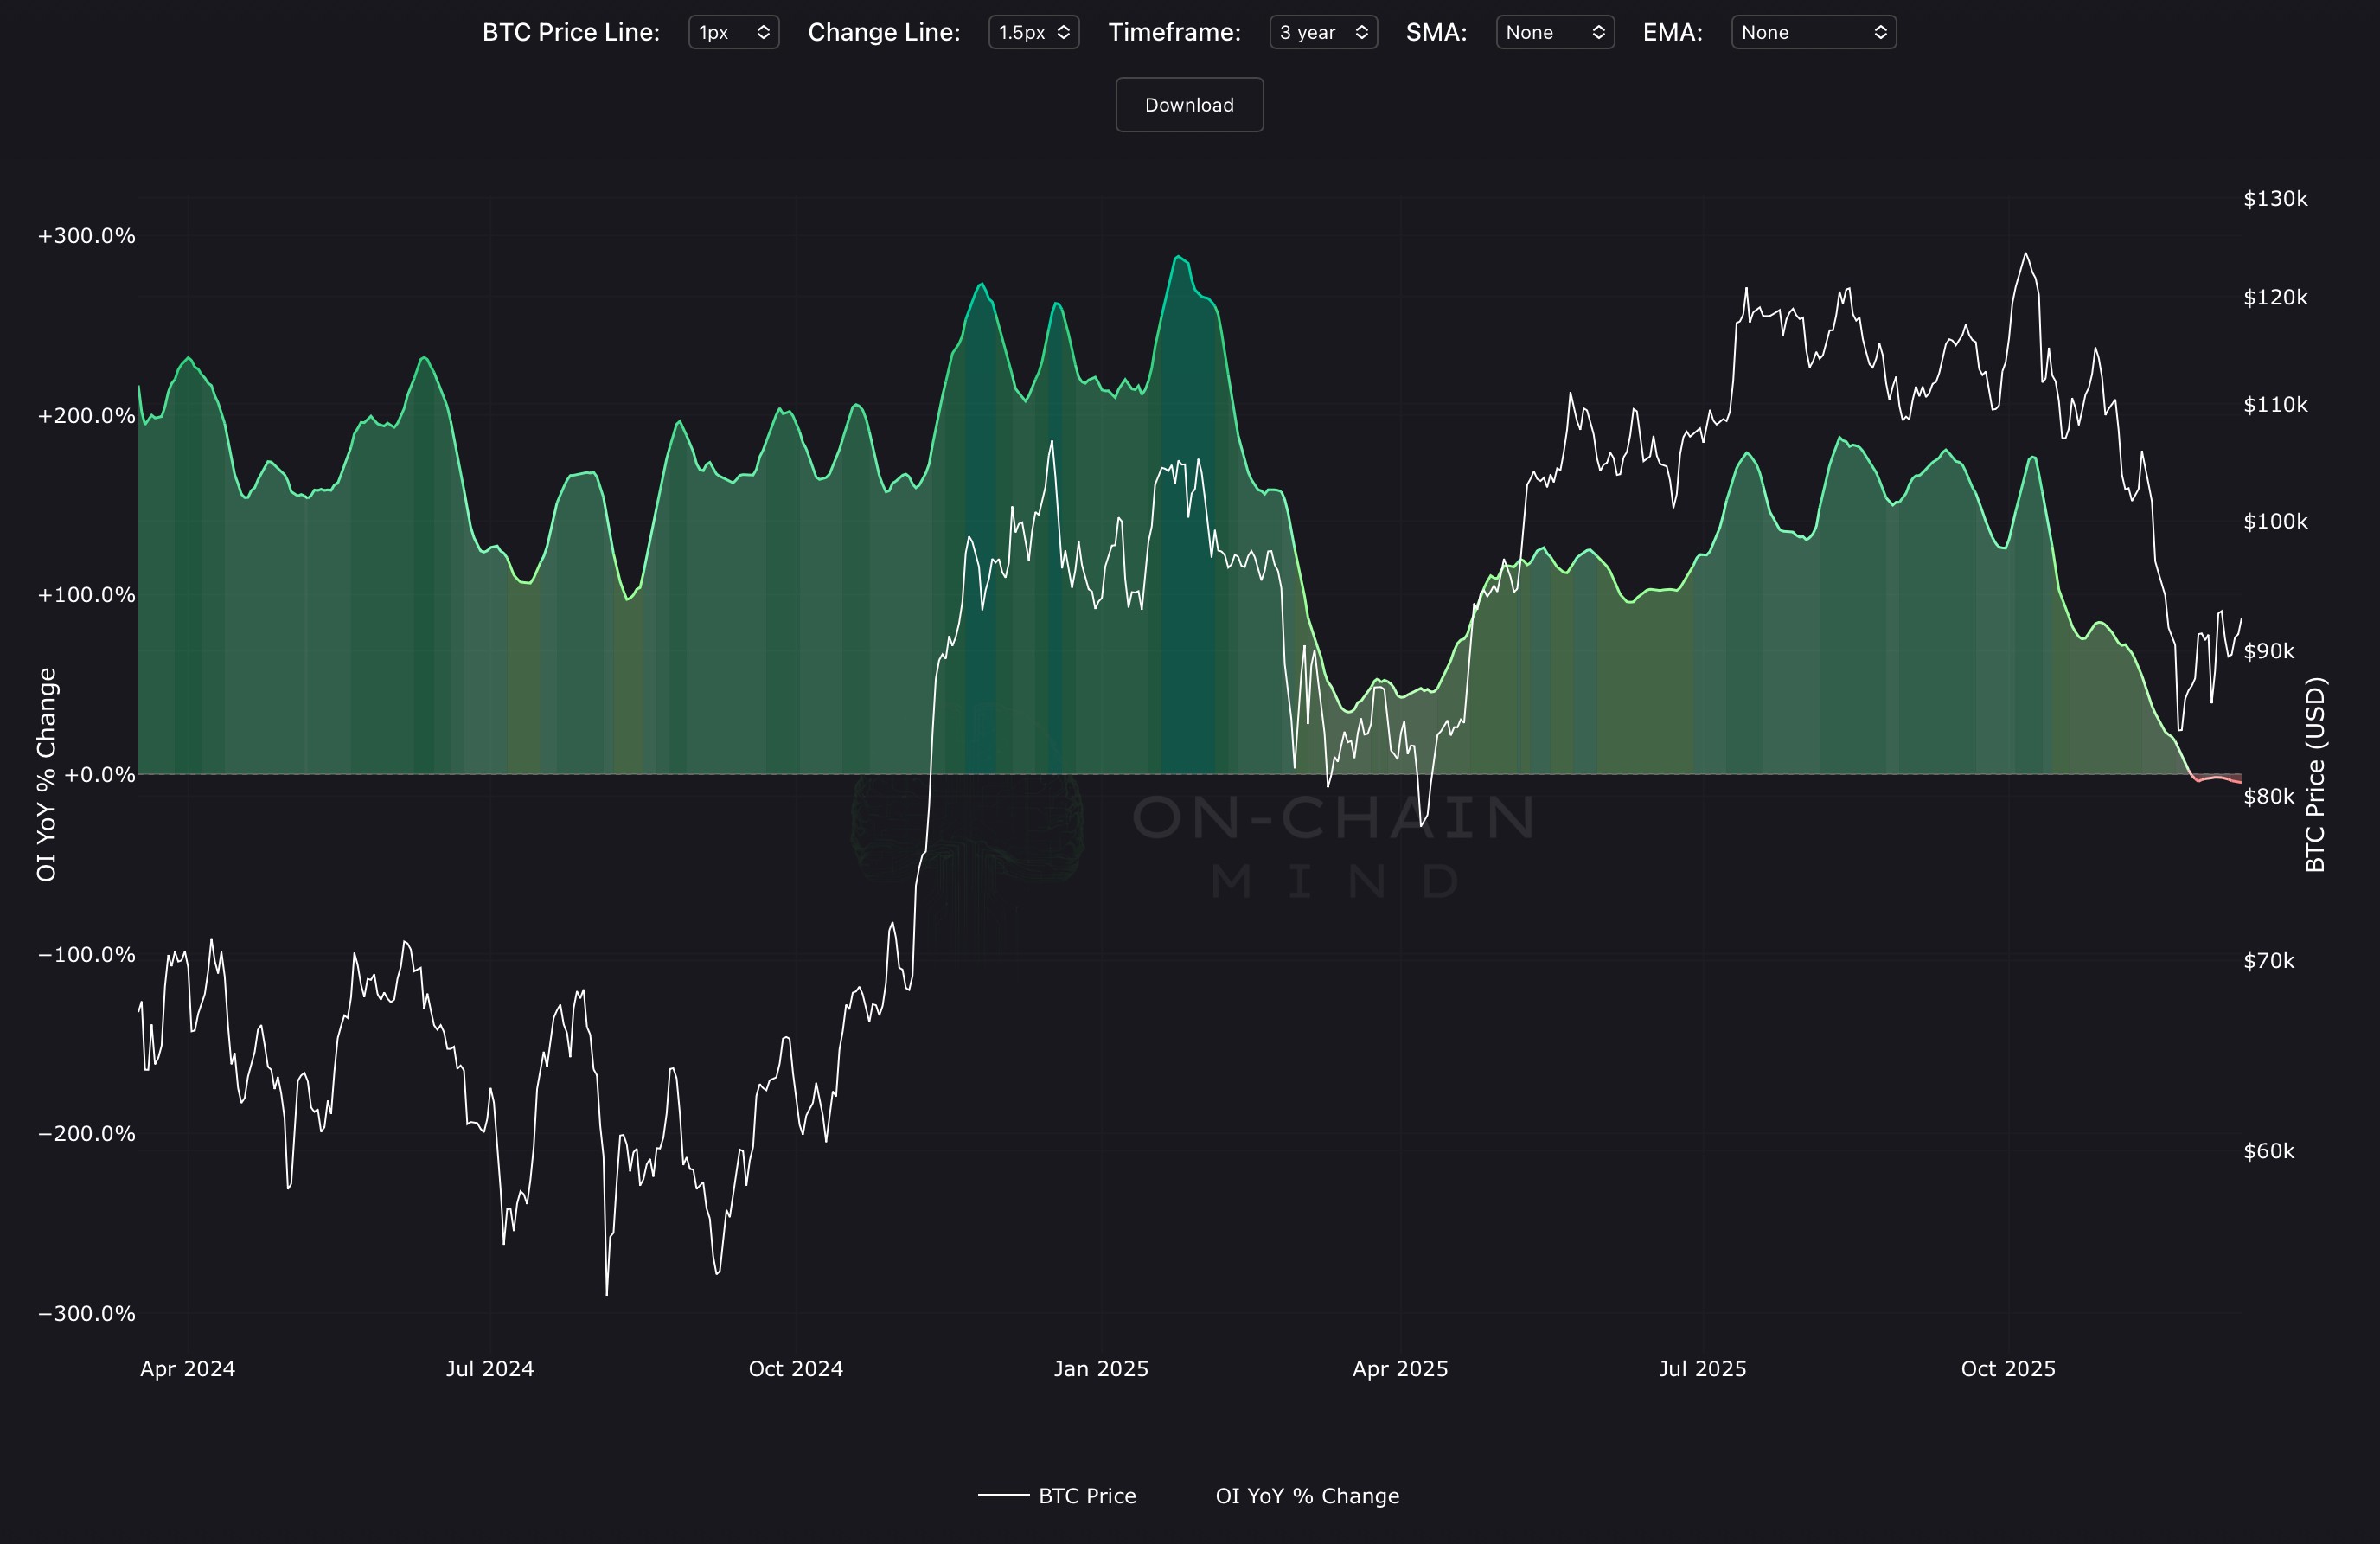
Task: Click the OI YoY % Change axis title
Action: click(x=46, y=775)
